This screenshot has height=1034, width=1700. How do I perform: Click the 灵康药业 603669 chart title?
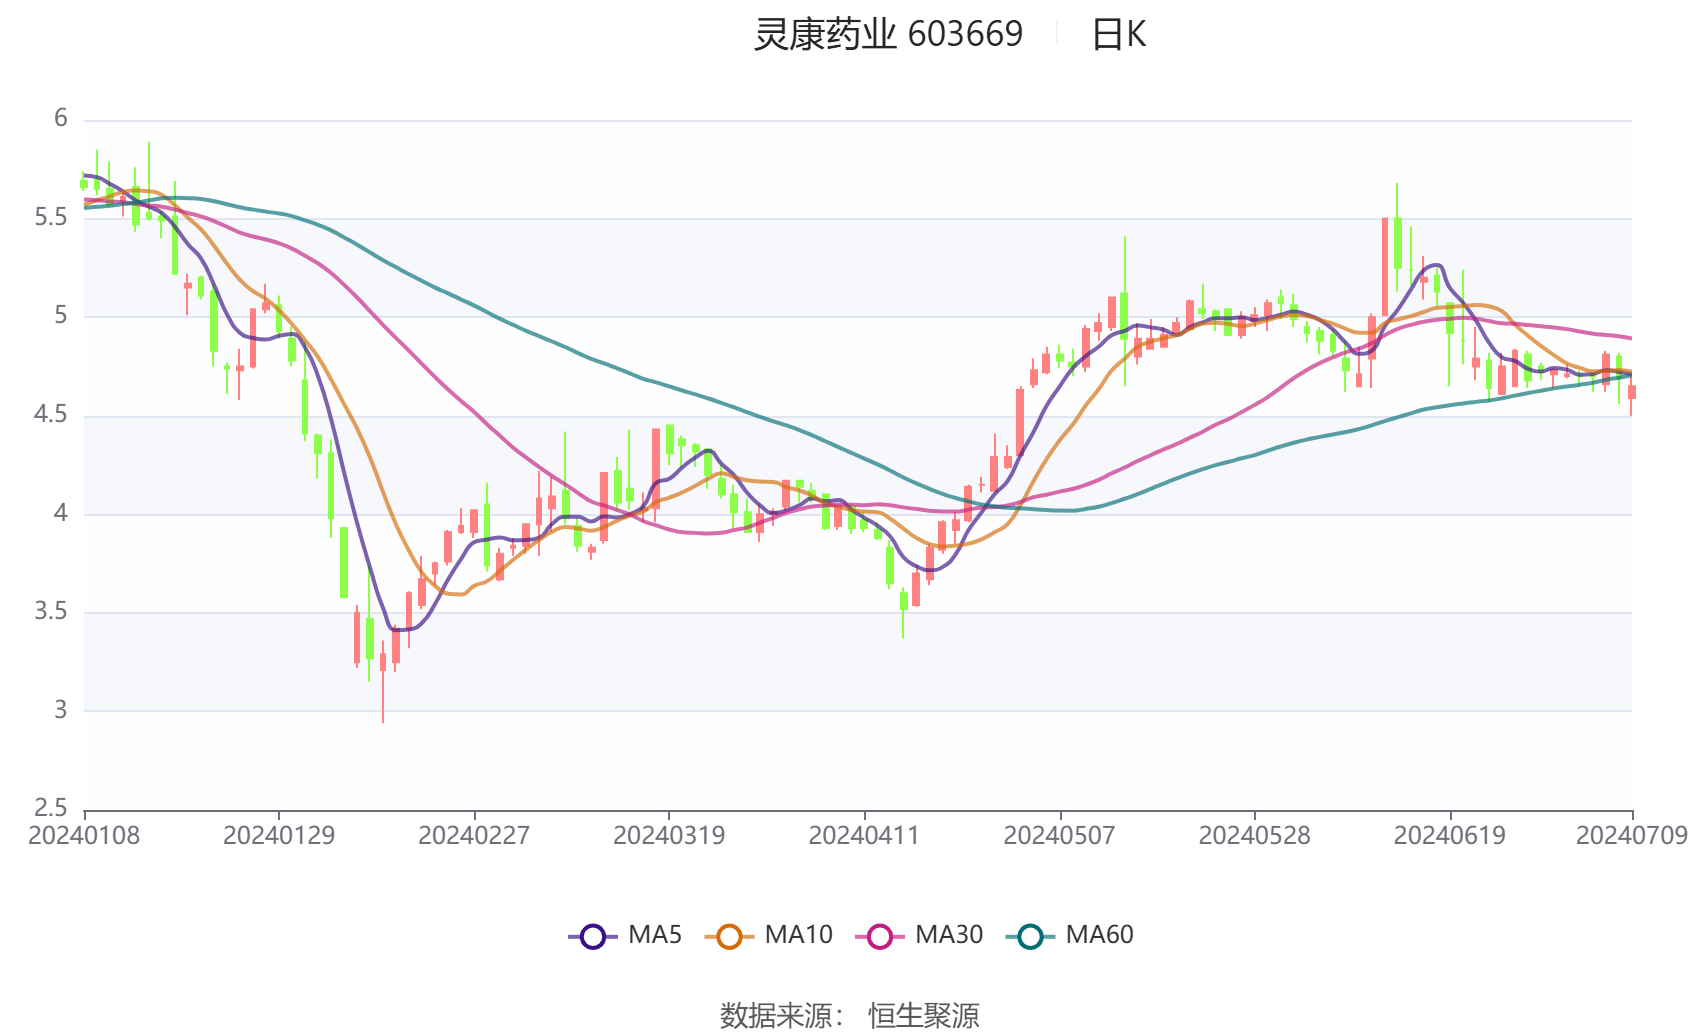pyautogui.click(x=888, y=35)
